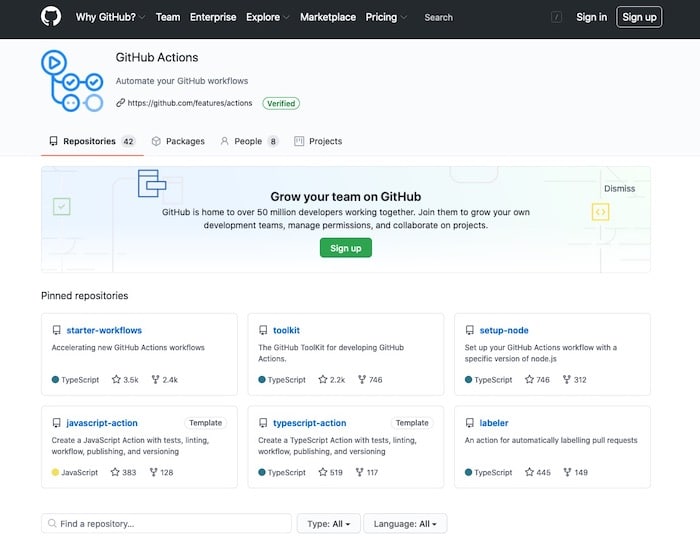This screenshot has height=540, width=700.
Task: Switch to the Projects tab
Action: tap(318, 141)
